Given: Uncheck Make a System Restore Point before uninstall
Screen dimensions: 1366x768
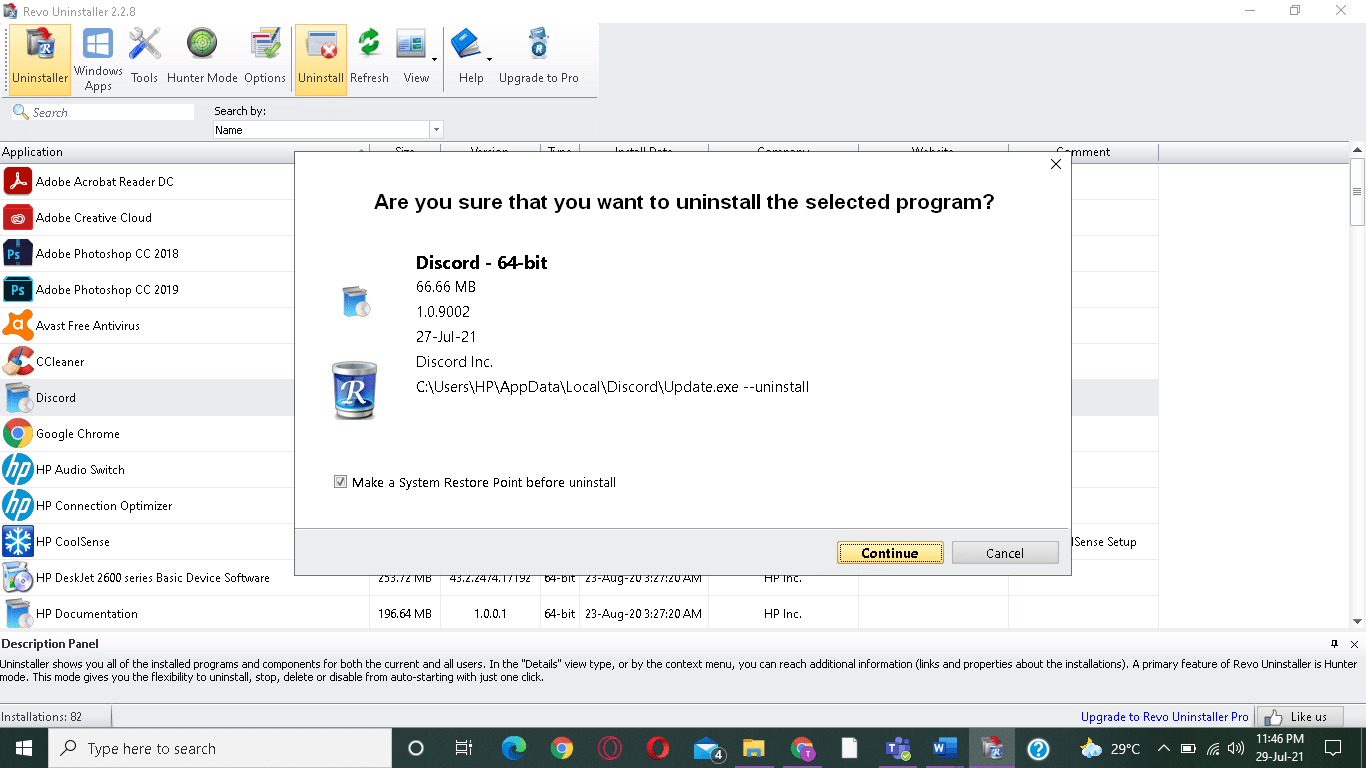Looking at the screenshot, I should (341, 482).
